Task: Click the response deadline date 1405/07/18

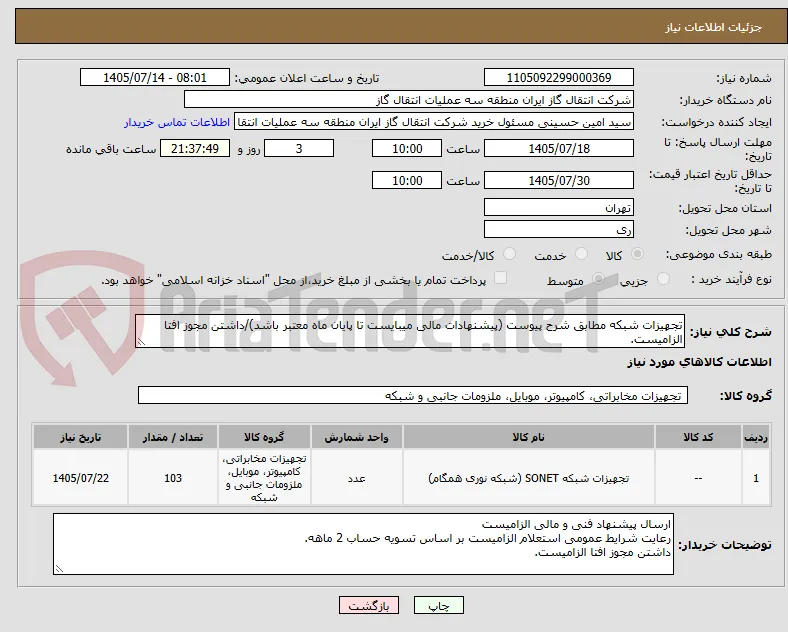Action: point(559,148)
